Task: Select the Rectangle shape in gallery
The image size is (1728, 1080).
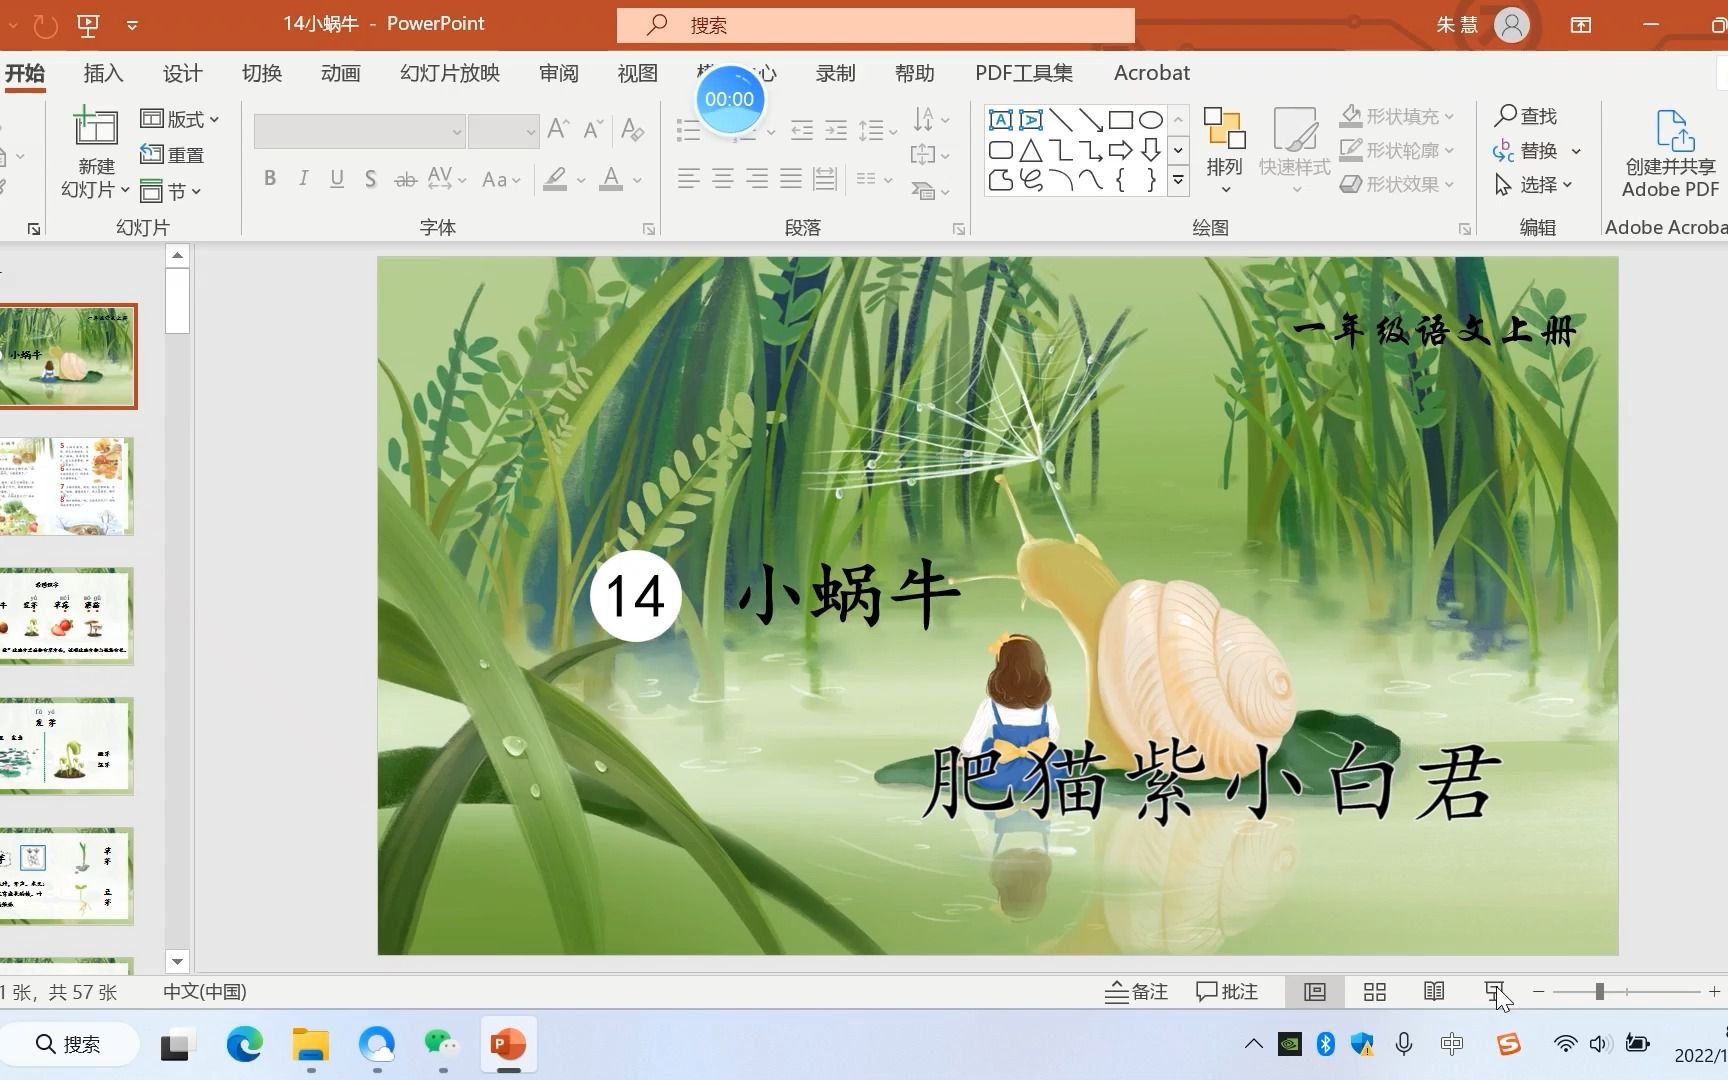Action: [1120, 120]
